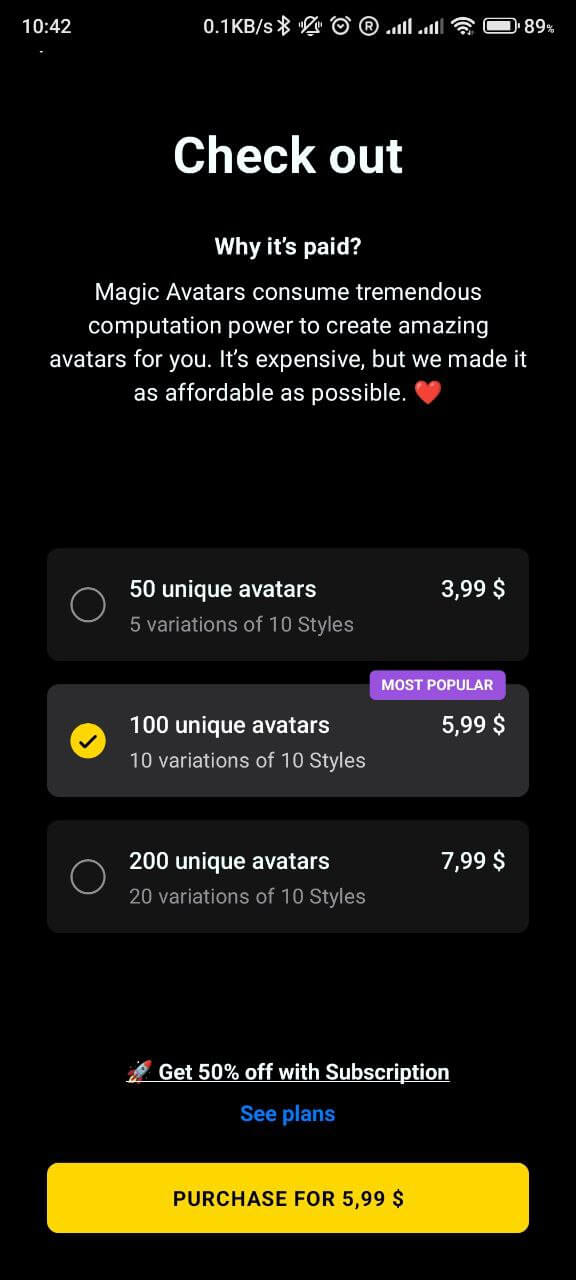
Task: Click the Purchase for 5,99 $ button
Action: coord(288,1198)
